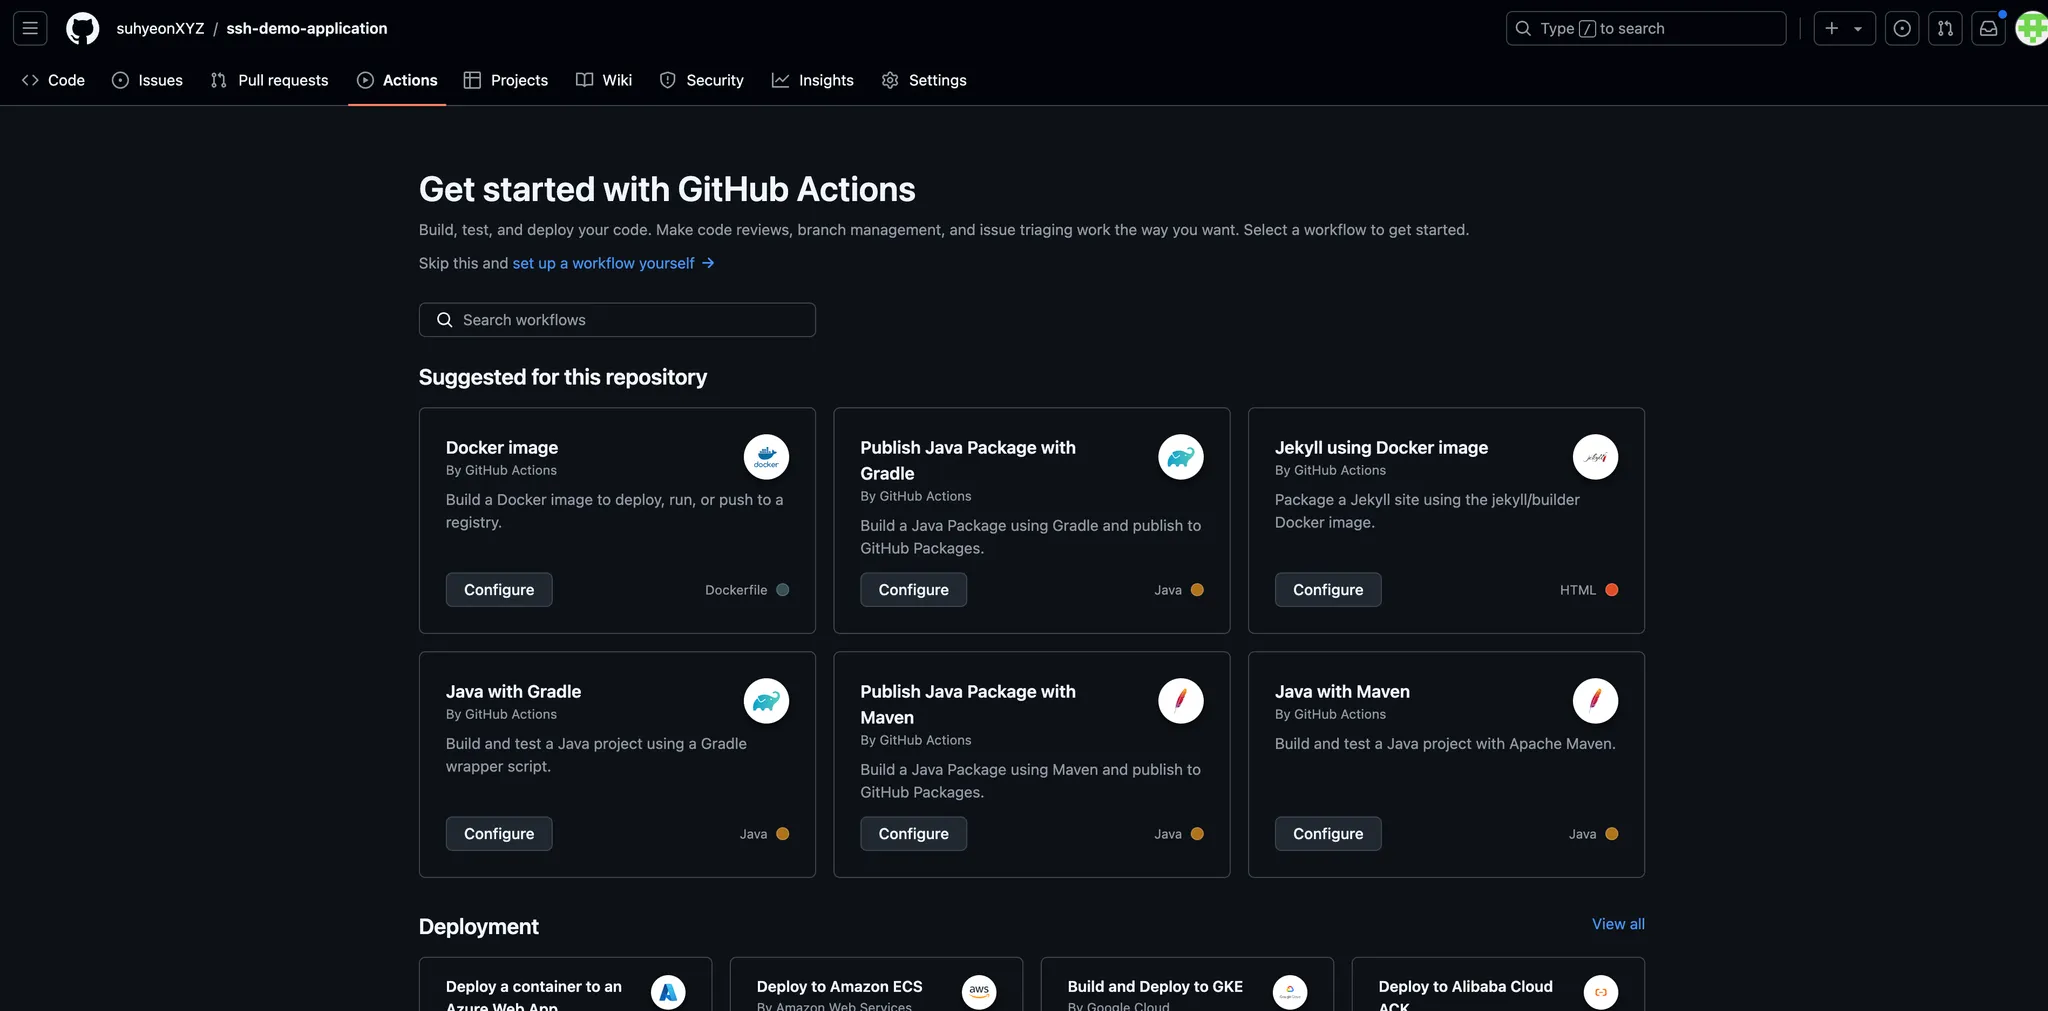The image size is (2048, 1011).
Task: Open the user avatar menu
Action: 2031,28
